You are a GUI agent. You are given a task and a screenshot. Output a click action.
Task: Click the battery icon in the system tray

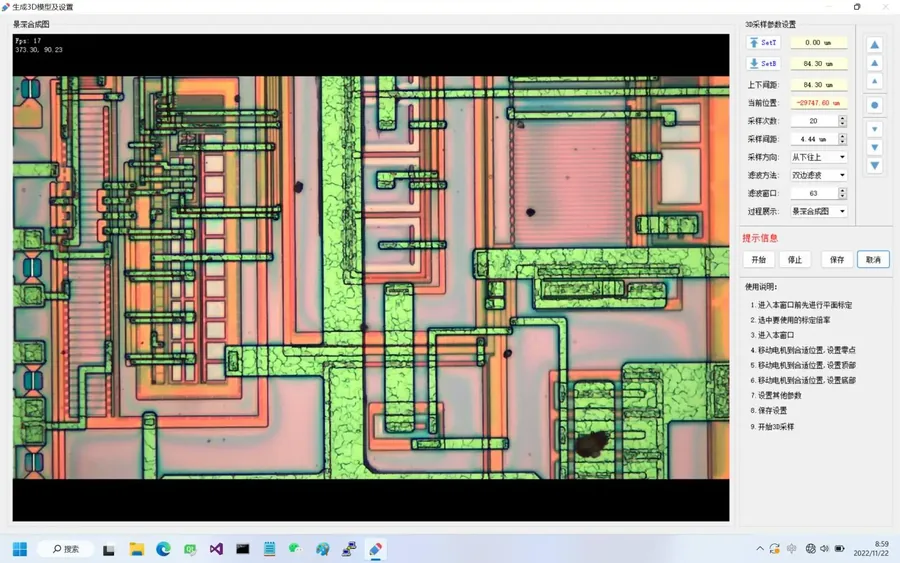tap(839, 549)
